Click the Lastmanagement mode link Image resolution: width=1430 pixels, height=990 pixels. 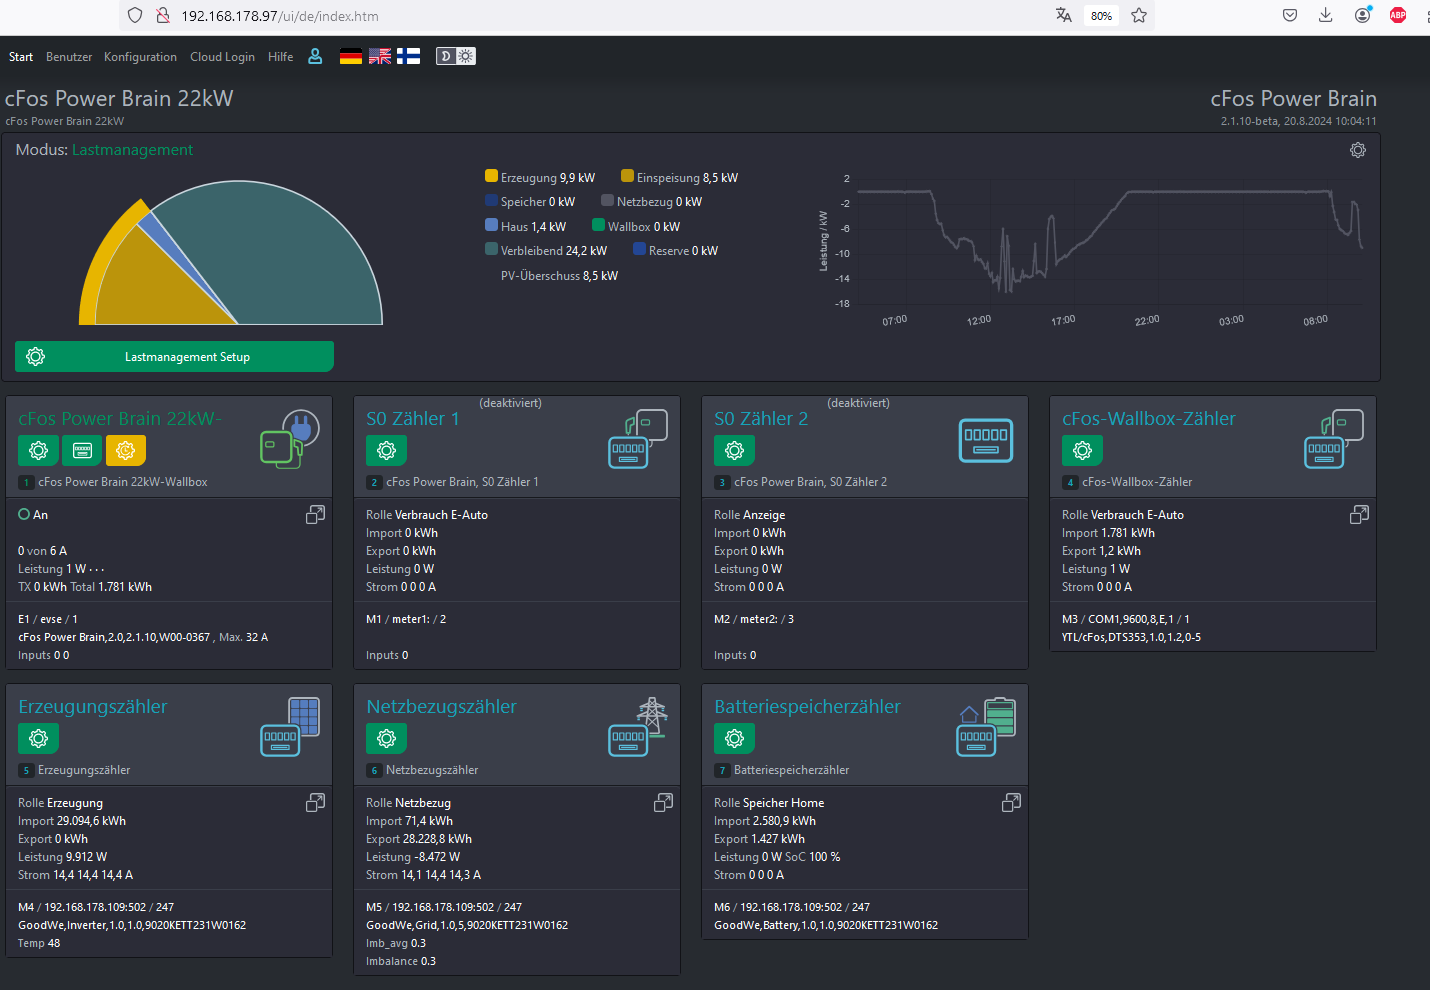pos(132,150)
